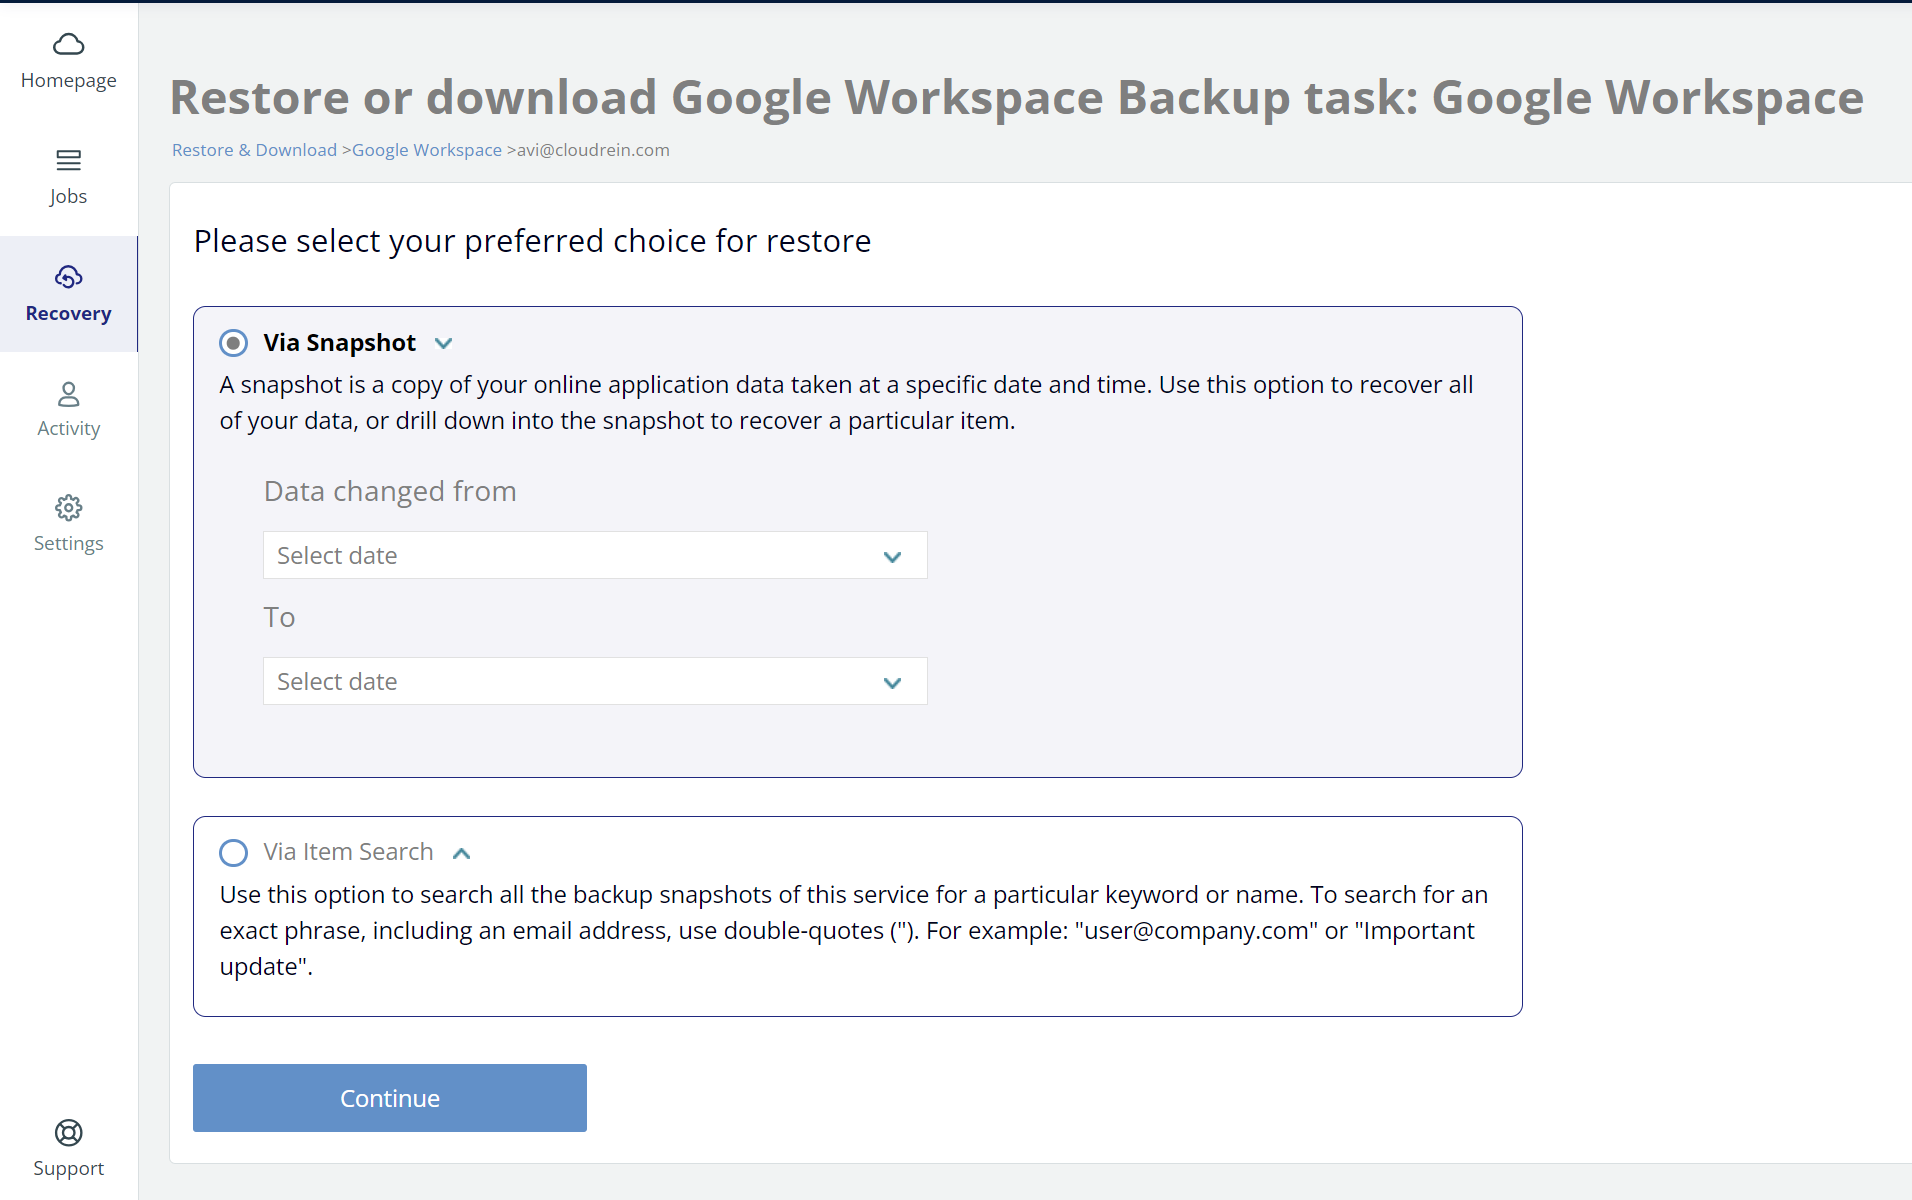
Task: Click the Activity menu label
Action: coord(68,429)
